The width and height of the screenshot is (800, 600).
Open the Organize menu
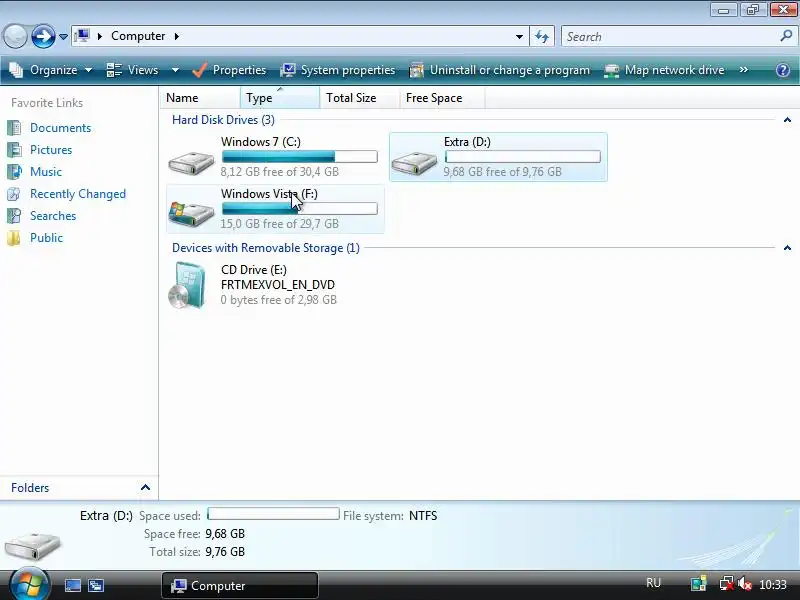pyautogui.click(x=51, y=70)
